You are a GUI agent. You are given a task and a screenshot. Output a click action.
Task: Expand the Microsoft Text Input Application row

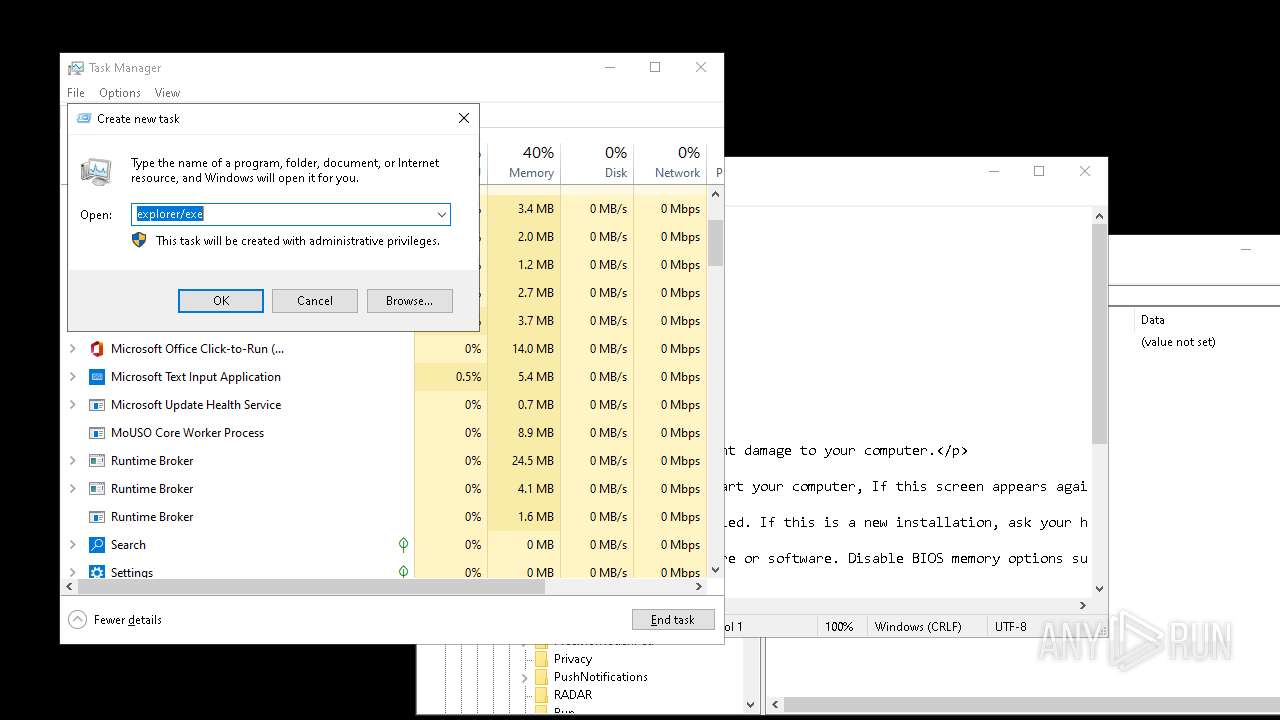click(72, 377)
